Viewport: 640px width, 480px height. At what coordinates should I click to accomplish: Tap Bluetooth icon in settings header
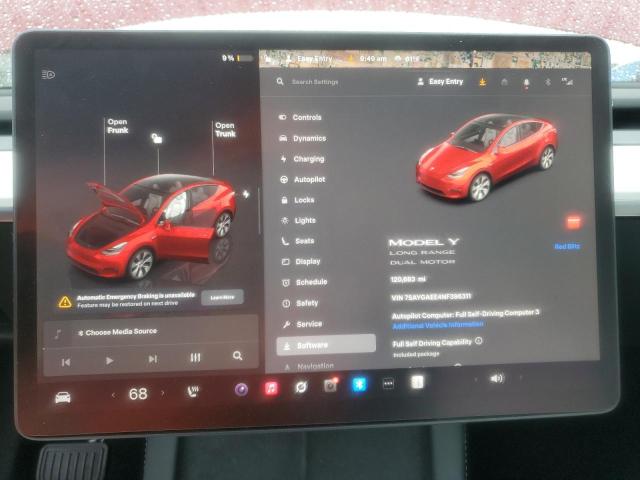click(548, 82)
